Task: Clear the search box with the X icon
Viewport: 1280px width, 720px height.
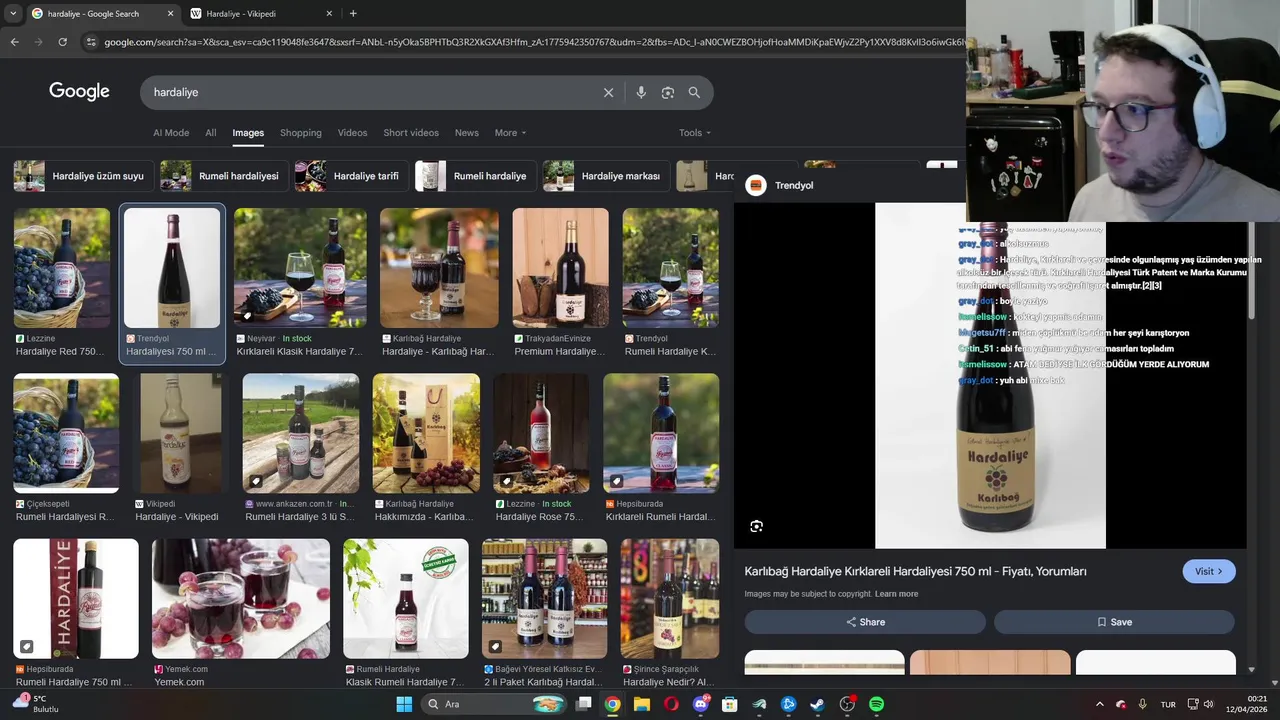Action: click(x=608, y=92)
